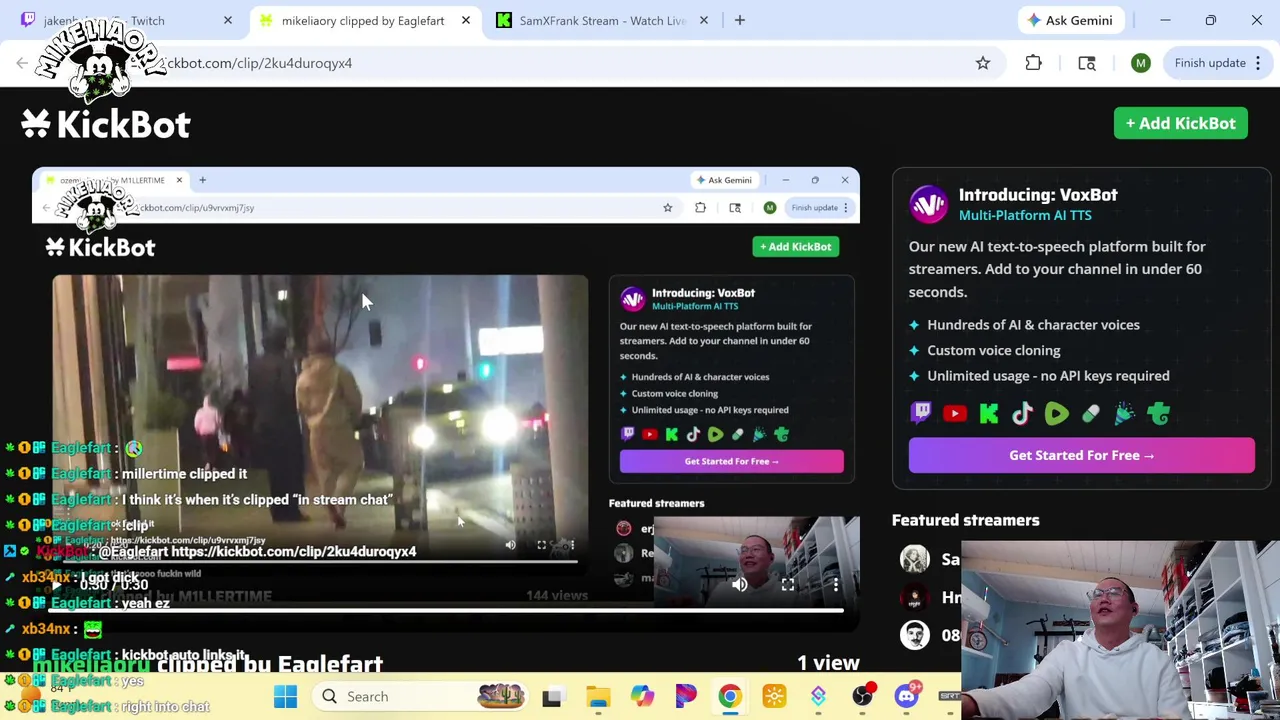
Task: Open the Windows Start menu
Action: tap(285, 696)
